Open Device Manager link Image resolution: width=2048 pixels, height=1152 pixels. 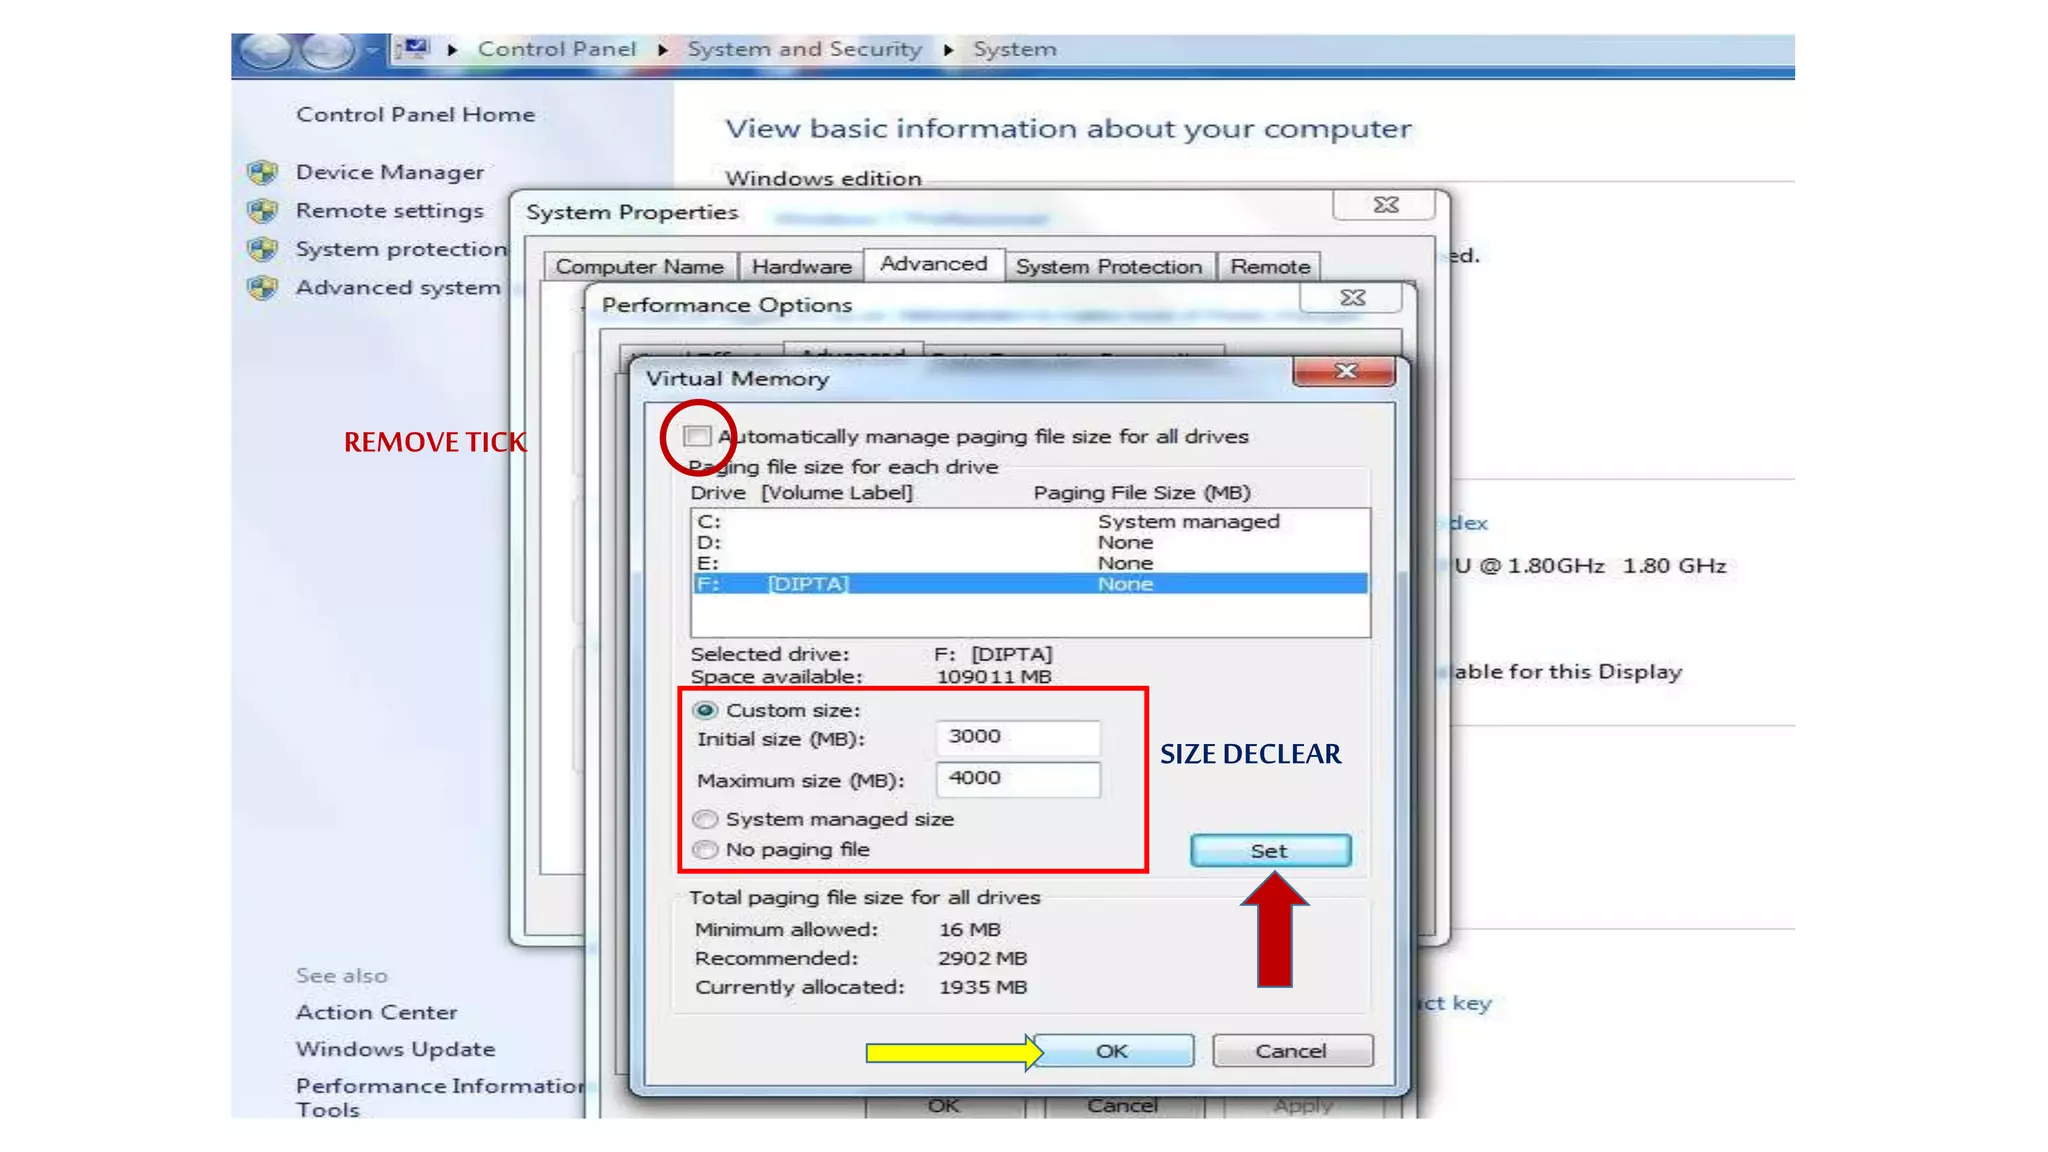(390, 172)
